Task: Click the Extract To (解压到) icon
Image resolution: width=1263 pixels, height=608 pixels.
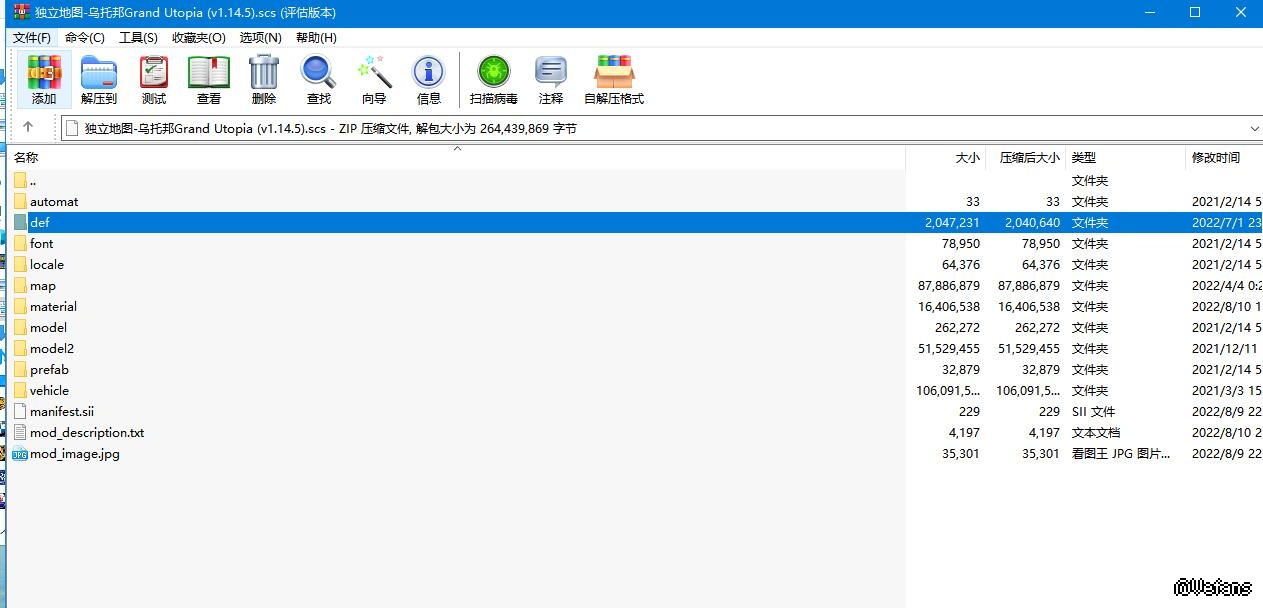Action: 99,78
